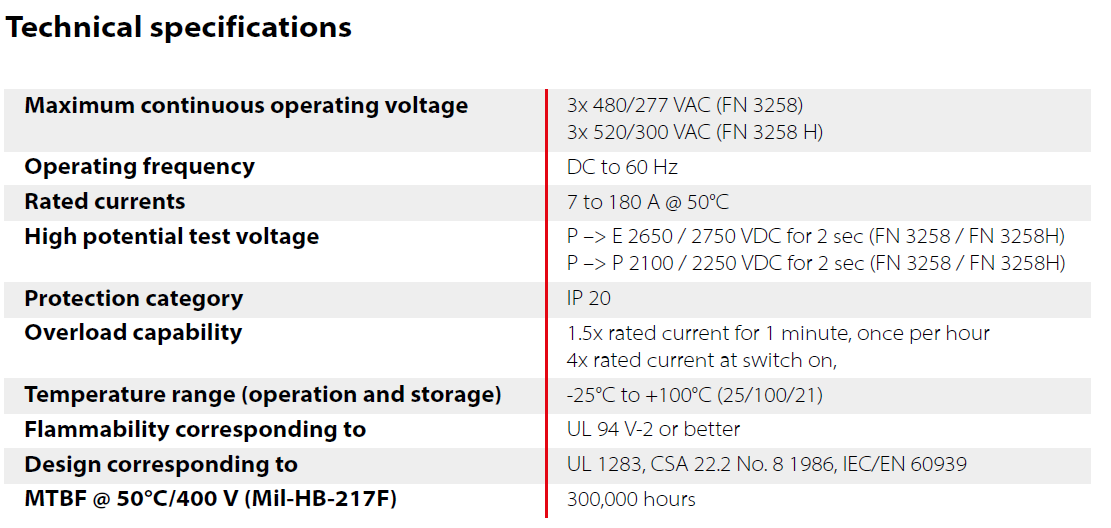The width and height of the screenshot is (1111, 528).
Task: Click the IP 20 value
Action: coord(588,298)
